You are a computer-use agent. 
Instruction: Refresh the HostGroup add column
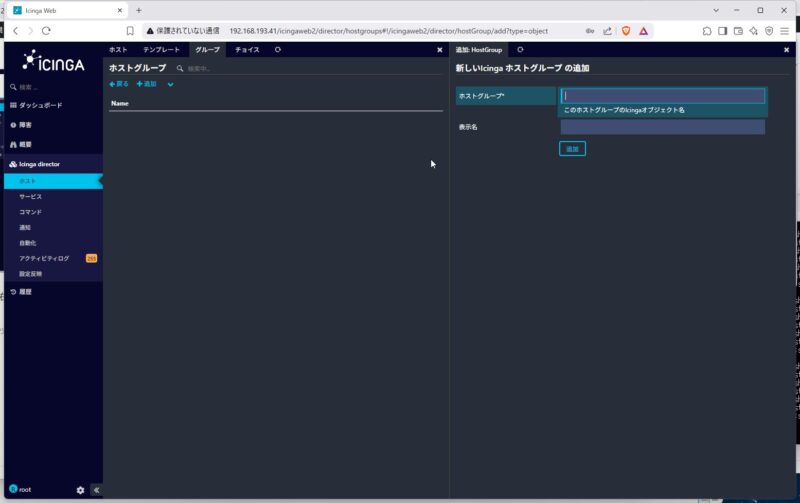tap(520, 49)
